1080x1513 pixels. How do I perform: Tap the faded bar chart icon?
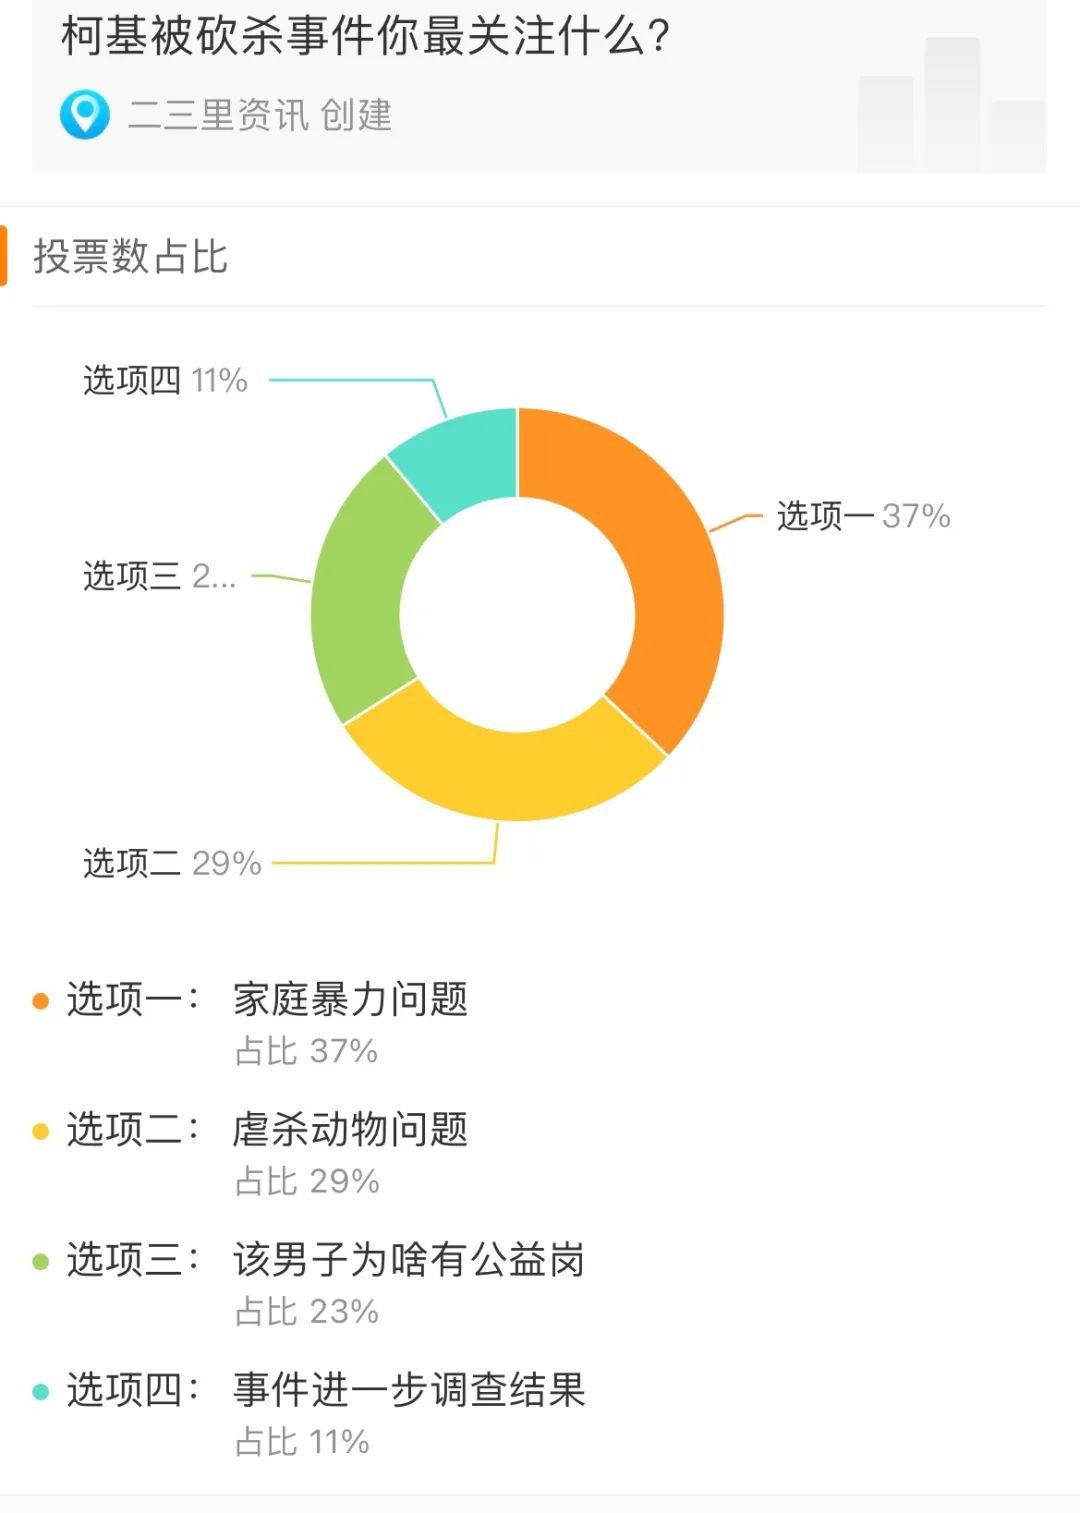pos(950,106)
